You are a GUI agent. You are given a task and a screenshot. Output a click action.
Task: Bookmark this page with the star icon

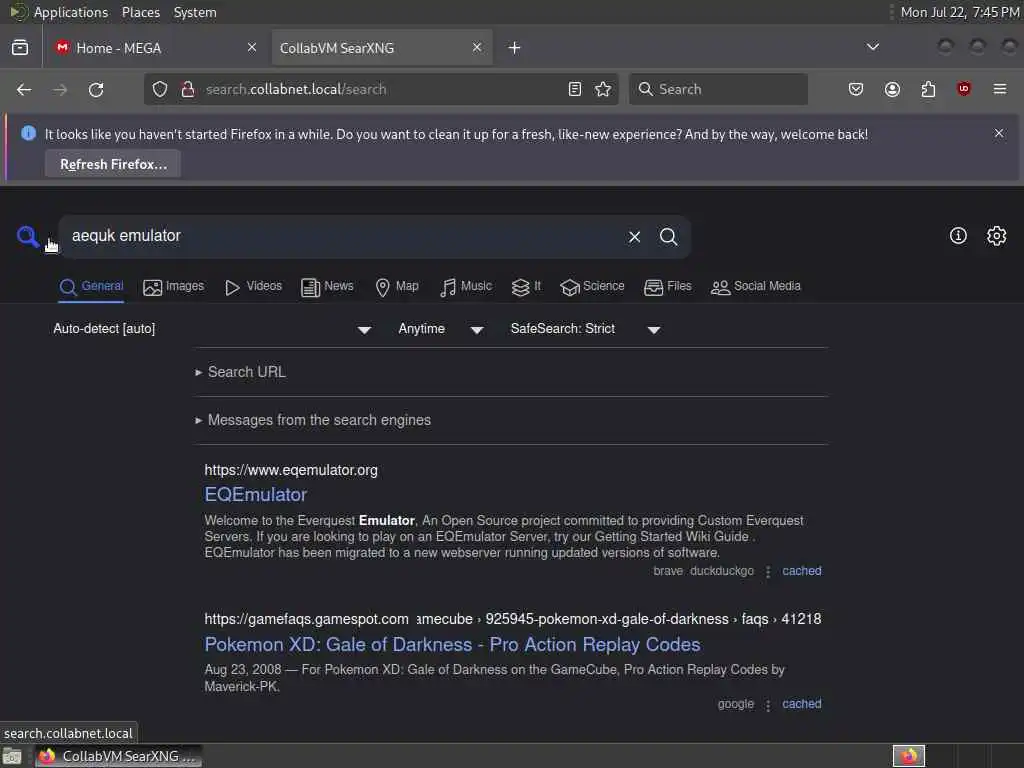(x=603, y=89)
